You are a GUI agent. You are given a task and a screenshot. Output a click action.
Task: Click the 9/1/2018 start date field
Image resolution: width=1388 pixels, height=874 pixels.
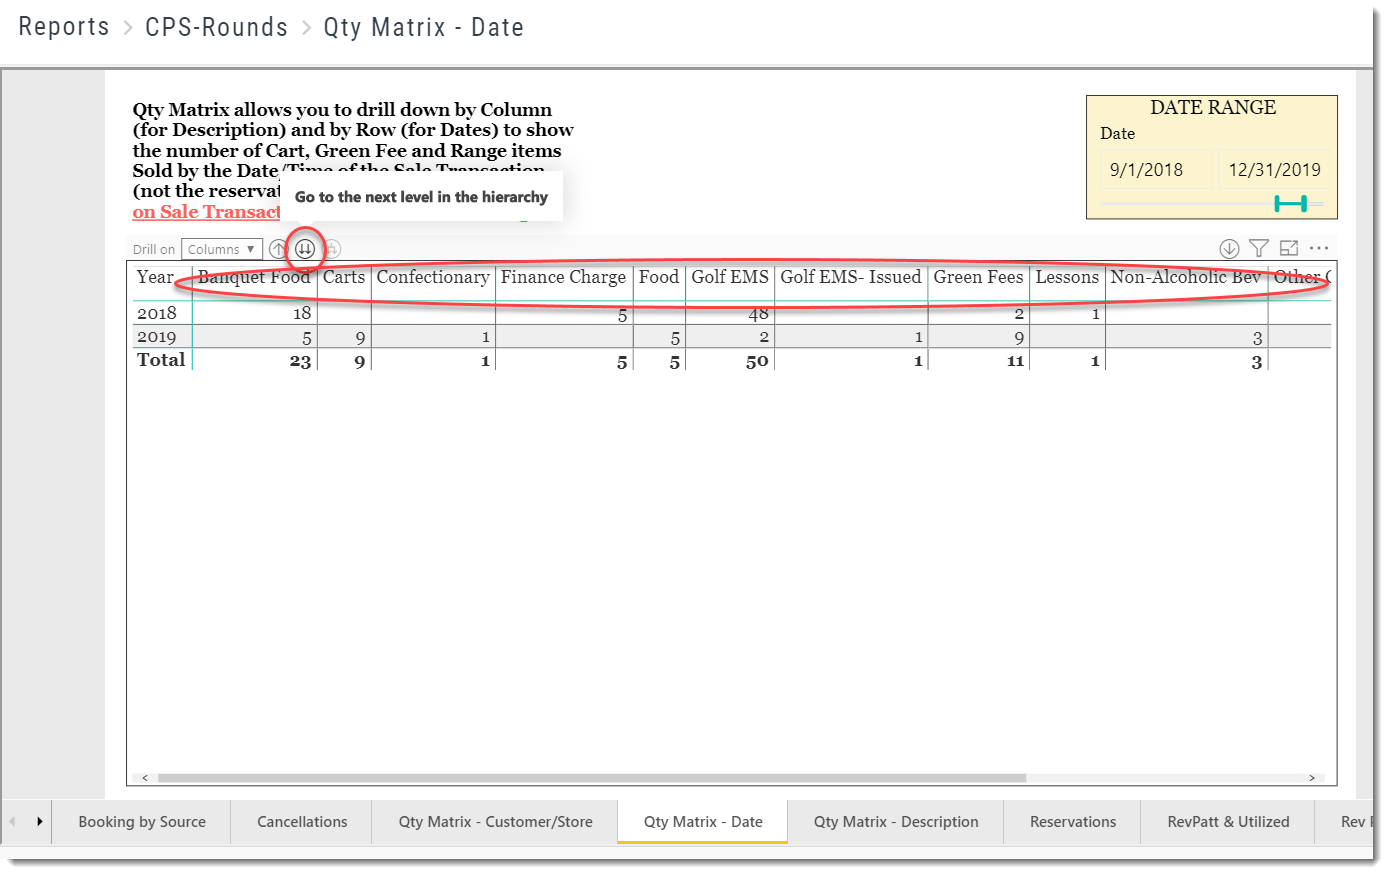tap(1155, 170)
